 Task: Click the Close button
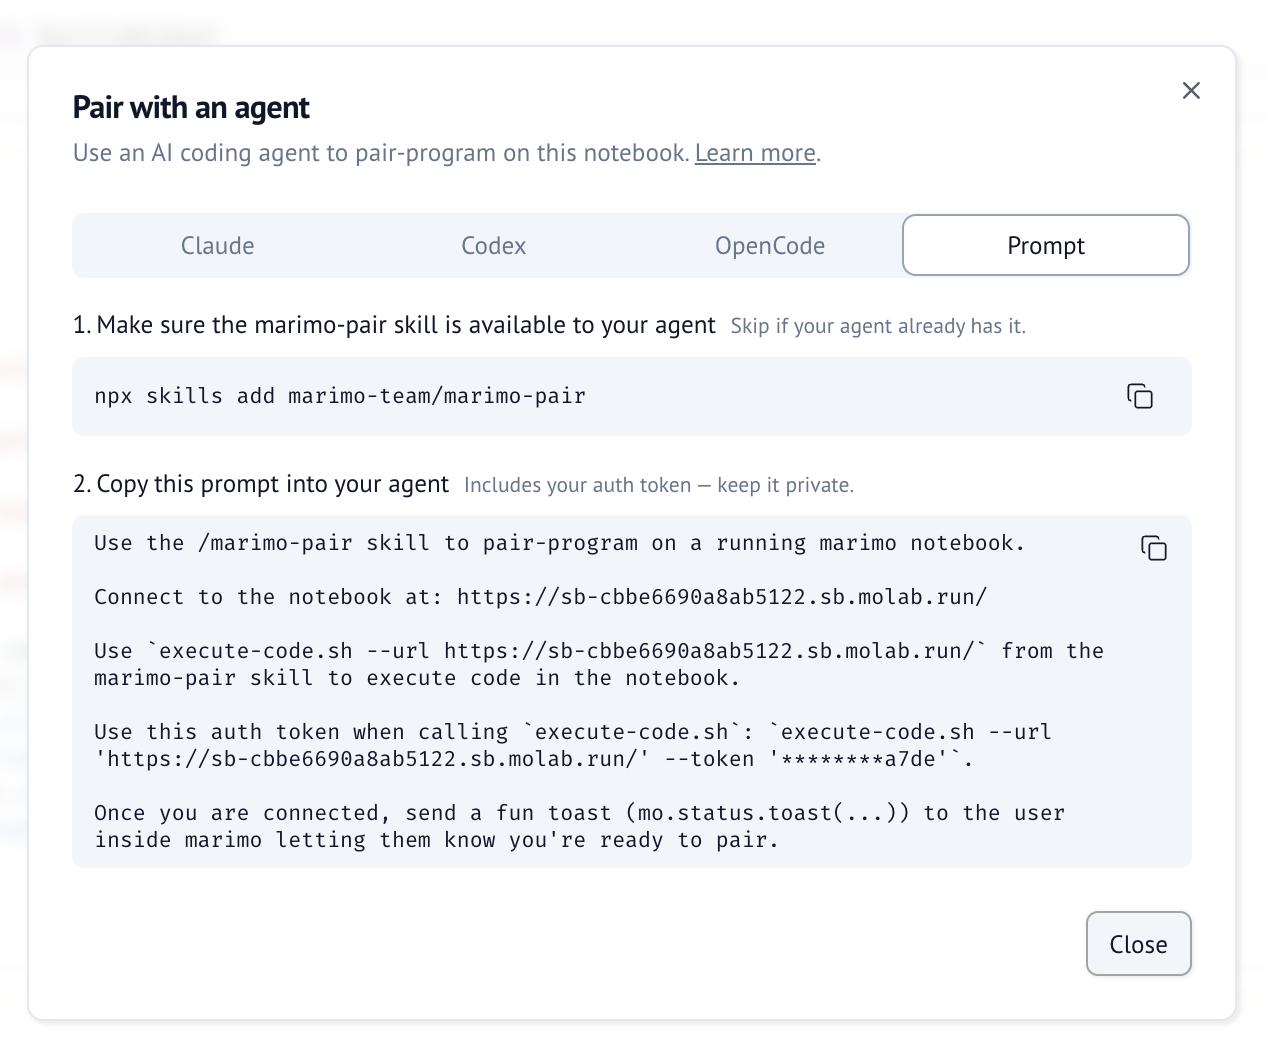coord(1138,944)
